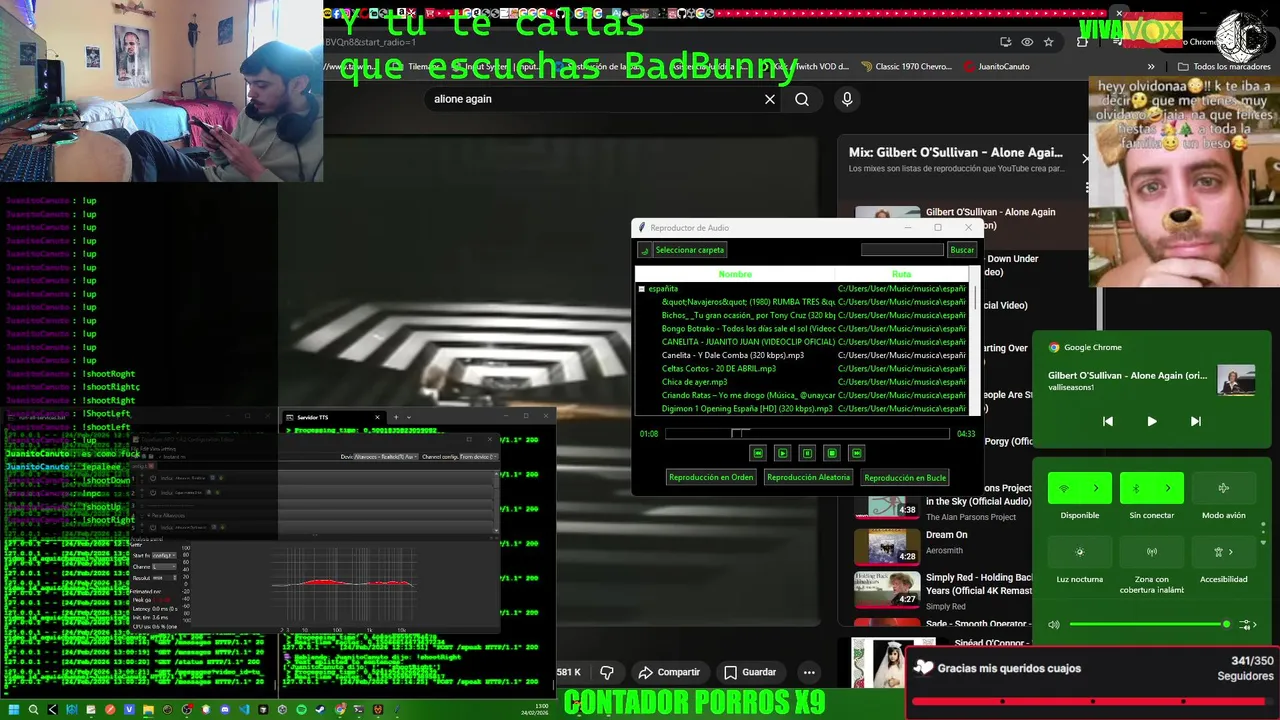Open Windows Start menu

(14, 710)
